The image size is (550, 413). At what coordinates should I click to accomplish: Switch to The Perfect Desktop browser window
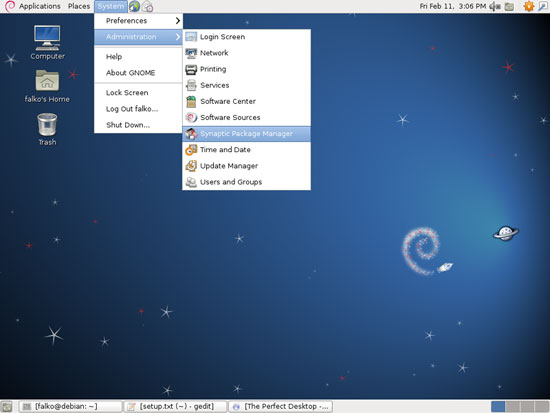[280, 407]
